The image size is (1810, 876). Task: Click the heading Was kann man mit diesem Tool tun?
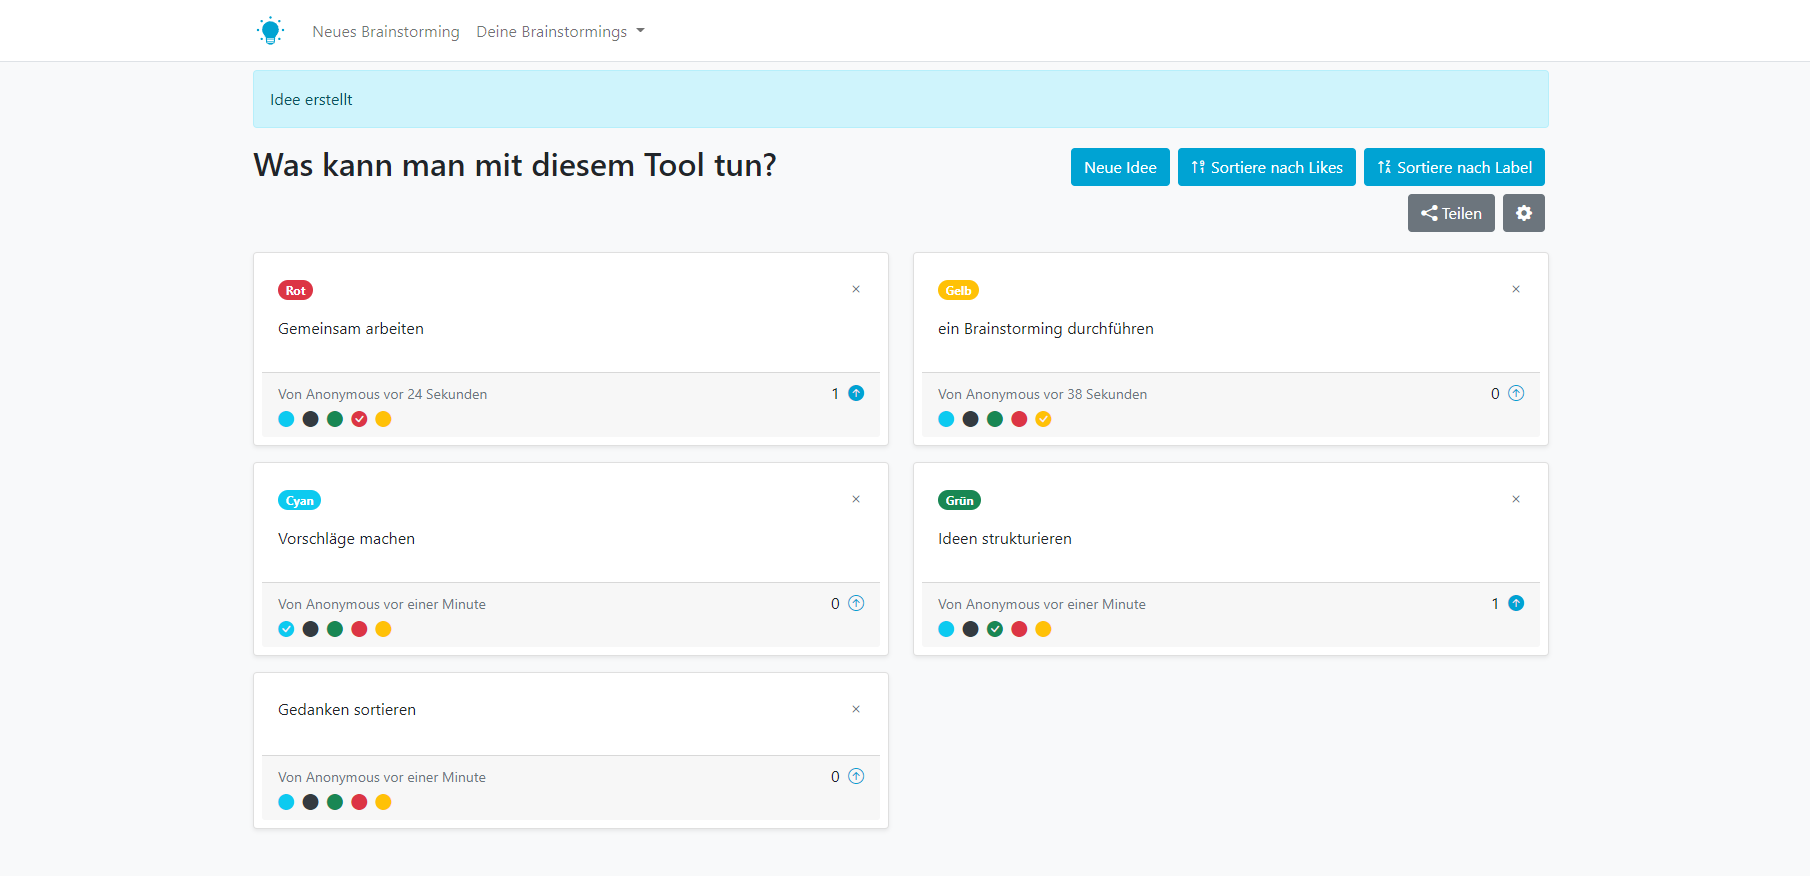(x=515, y=165)
